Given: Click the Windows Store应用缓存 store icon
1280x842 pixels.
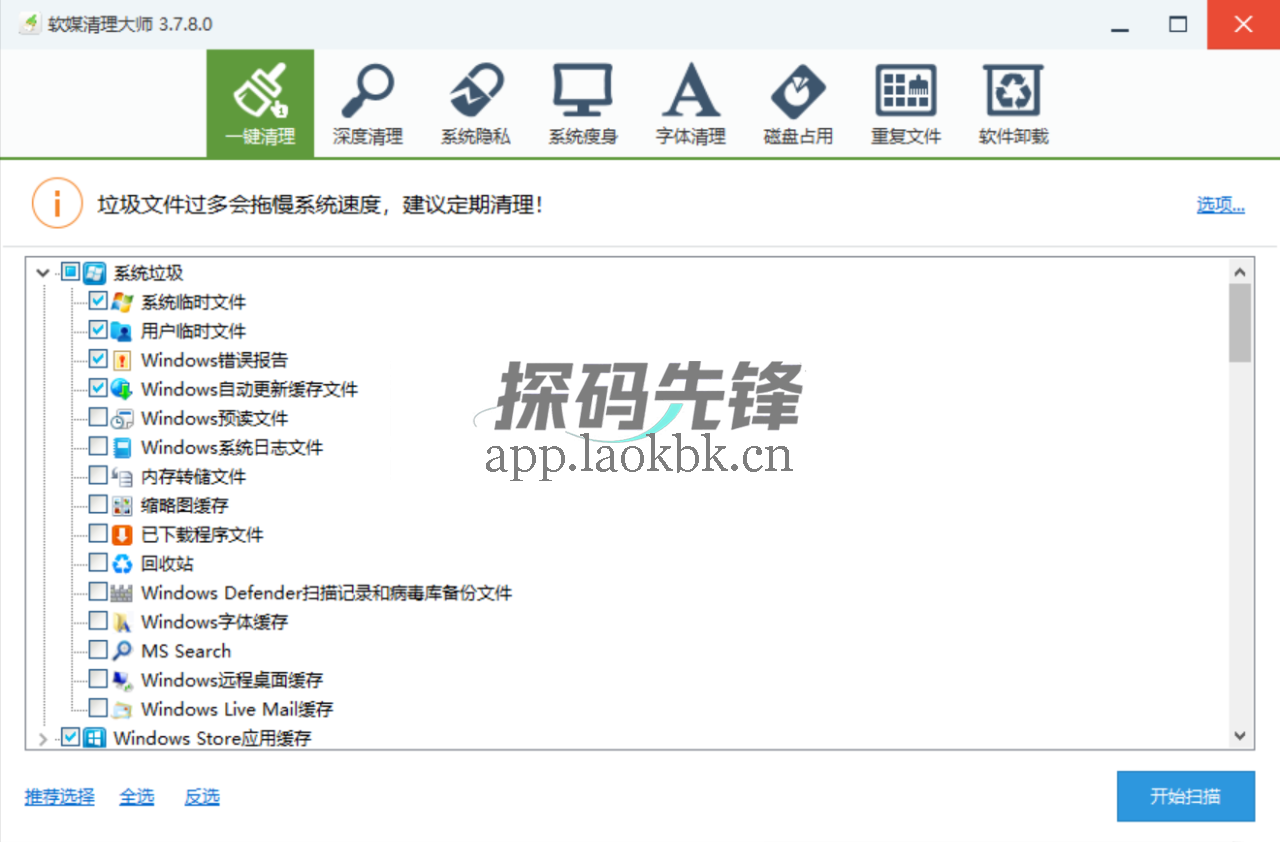Looking at the screenshot, I should 94,738.
